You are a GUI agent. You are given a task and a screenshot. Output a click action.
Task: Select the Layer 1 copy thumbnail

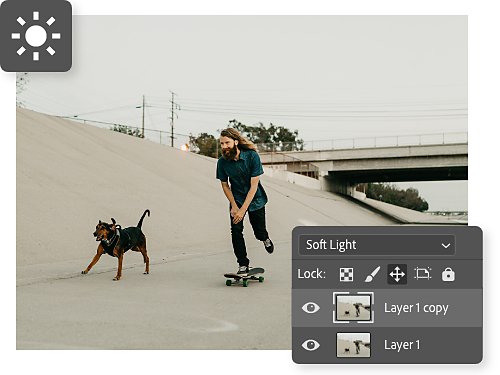353,308
